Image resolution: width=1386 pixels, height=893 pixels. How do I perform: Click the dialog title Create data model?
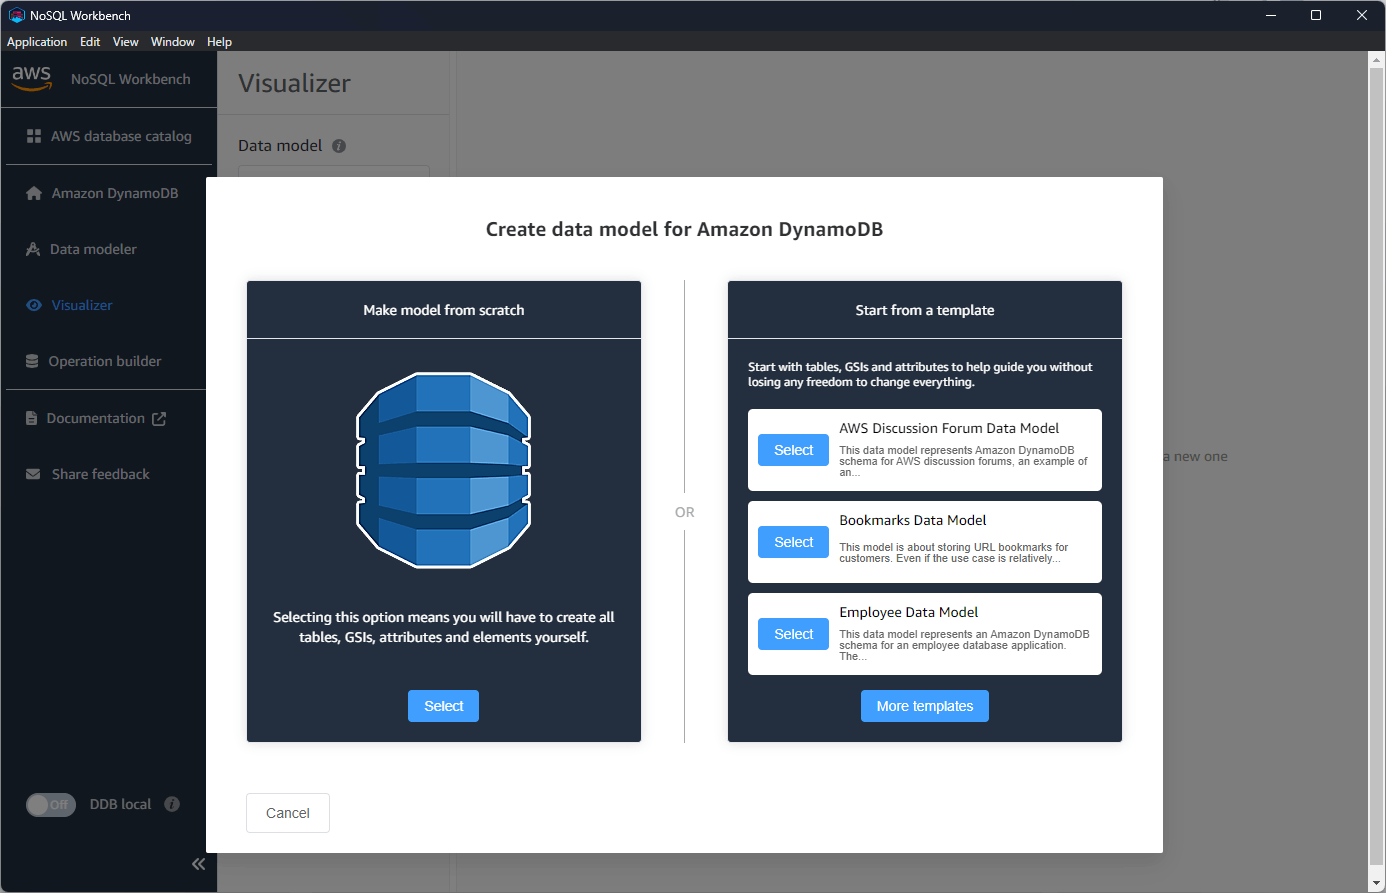click(x=684, y=229)
